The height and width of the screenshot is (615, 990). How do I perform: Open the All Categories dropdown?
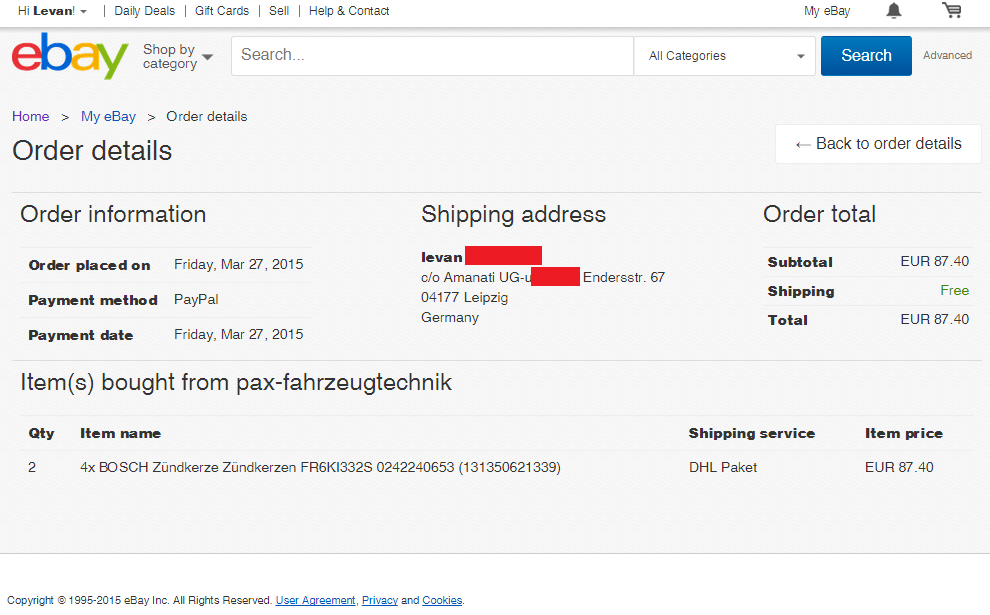click(725, 56)
